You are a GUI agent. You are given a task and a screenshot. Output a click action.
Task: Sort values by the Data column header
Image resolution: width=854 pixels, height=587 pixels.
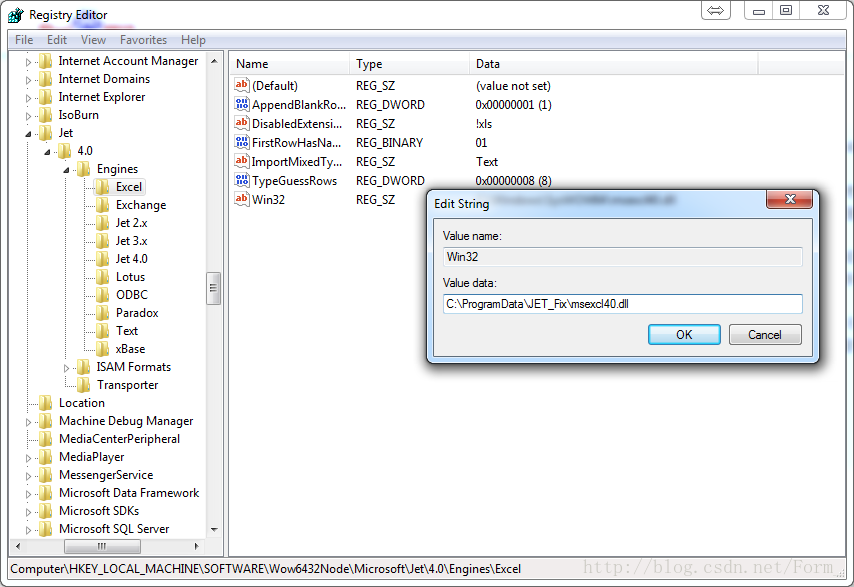614,64
